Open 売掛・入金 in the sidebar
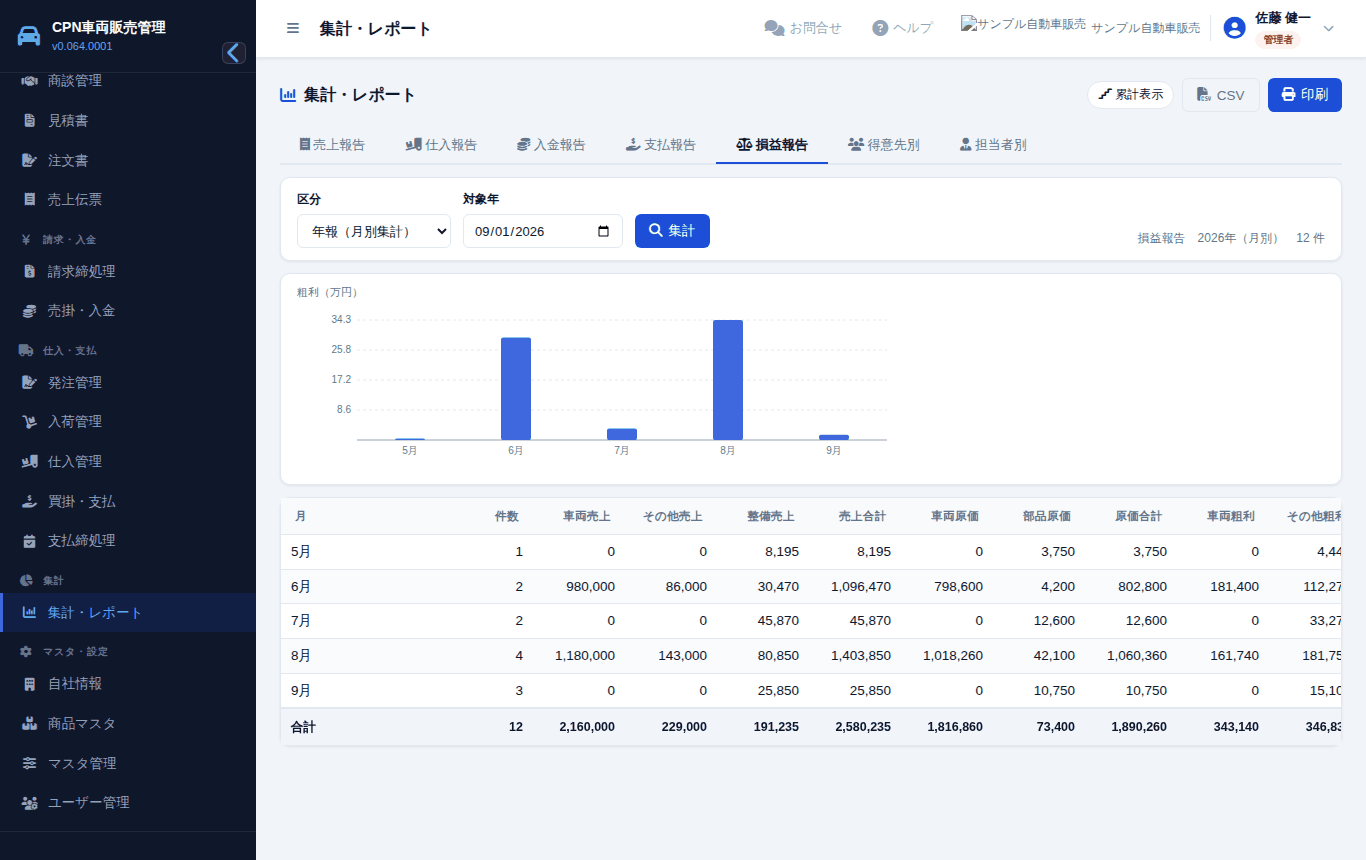 click(128, 311)
